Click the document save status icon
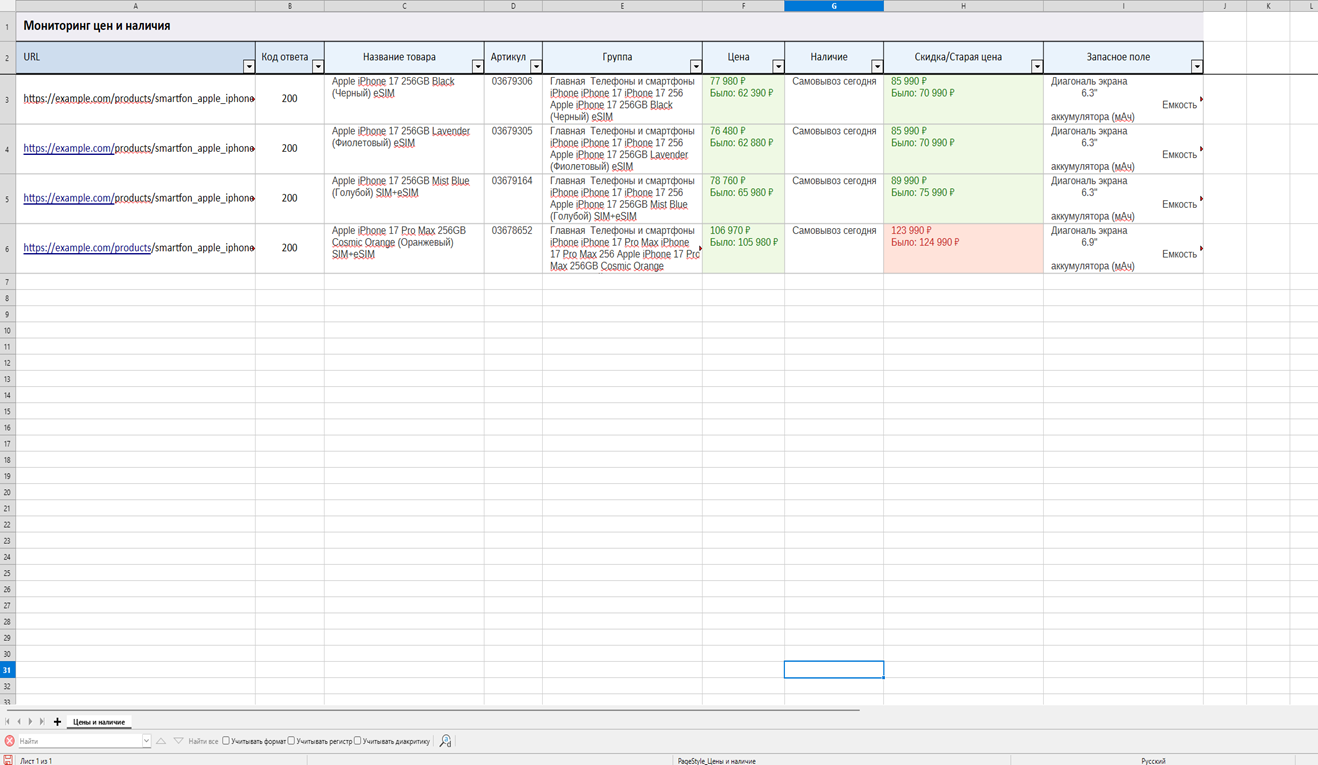The image size is (1318, 765). point(9,761)
